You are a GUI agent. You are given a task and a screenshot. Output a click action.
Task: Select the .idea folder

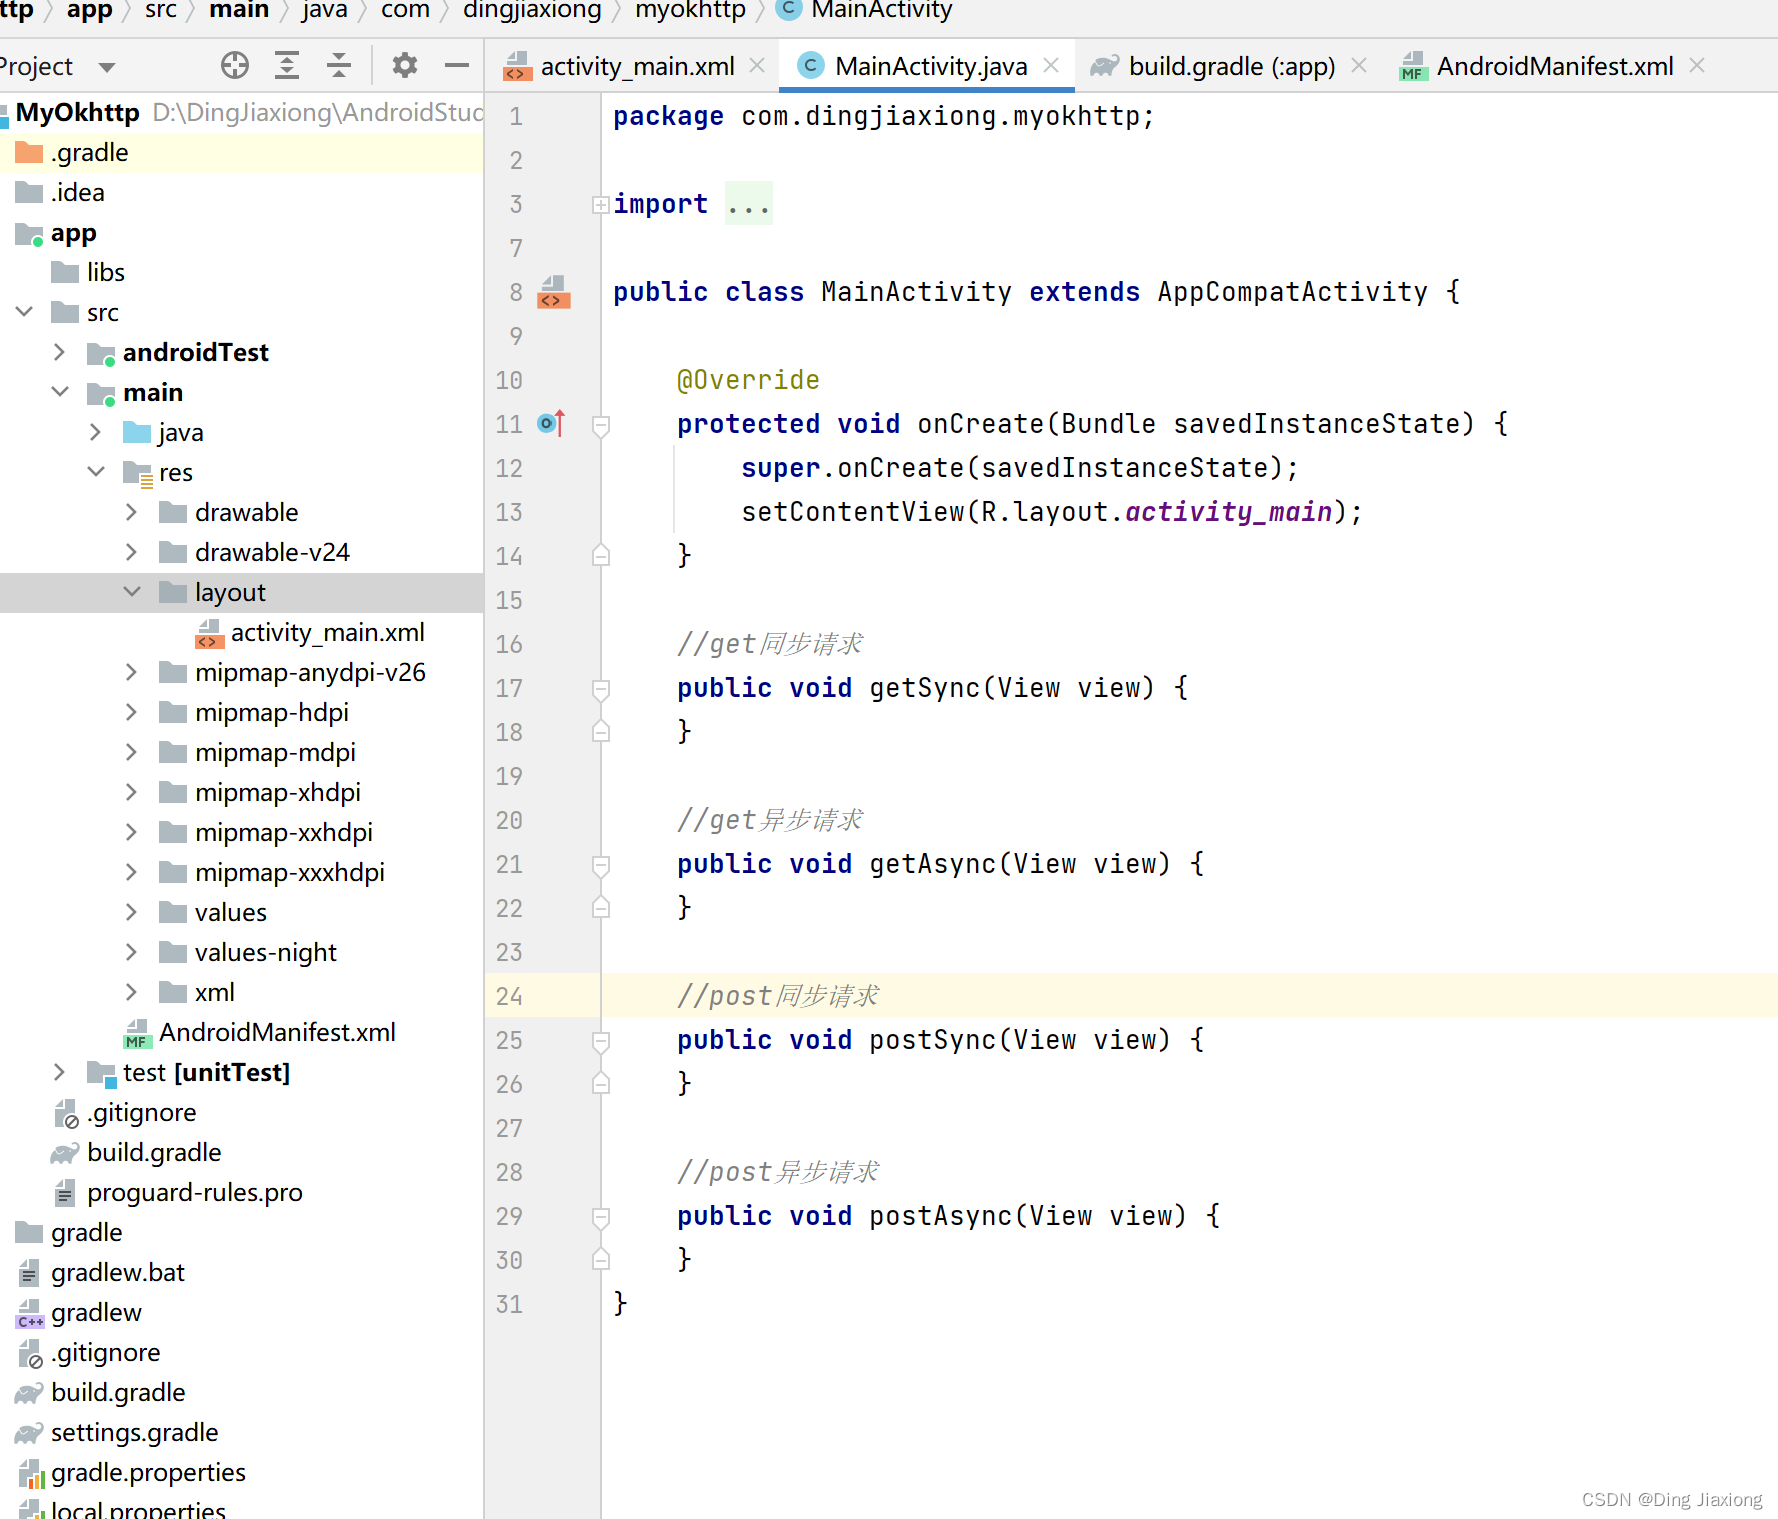coord(241,192)
